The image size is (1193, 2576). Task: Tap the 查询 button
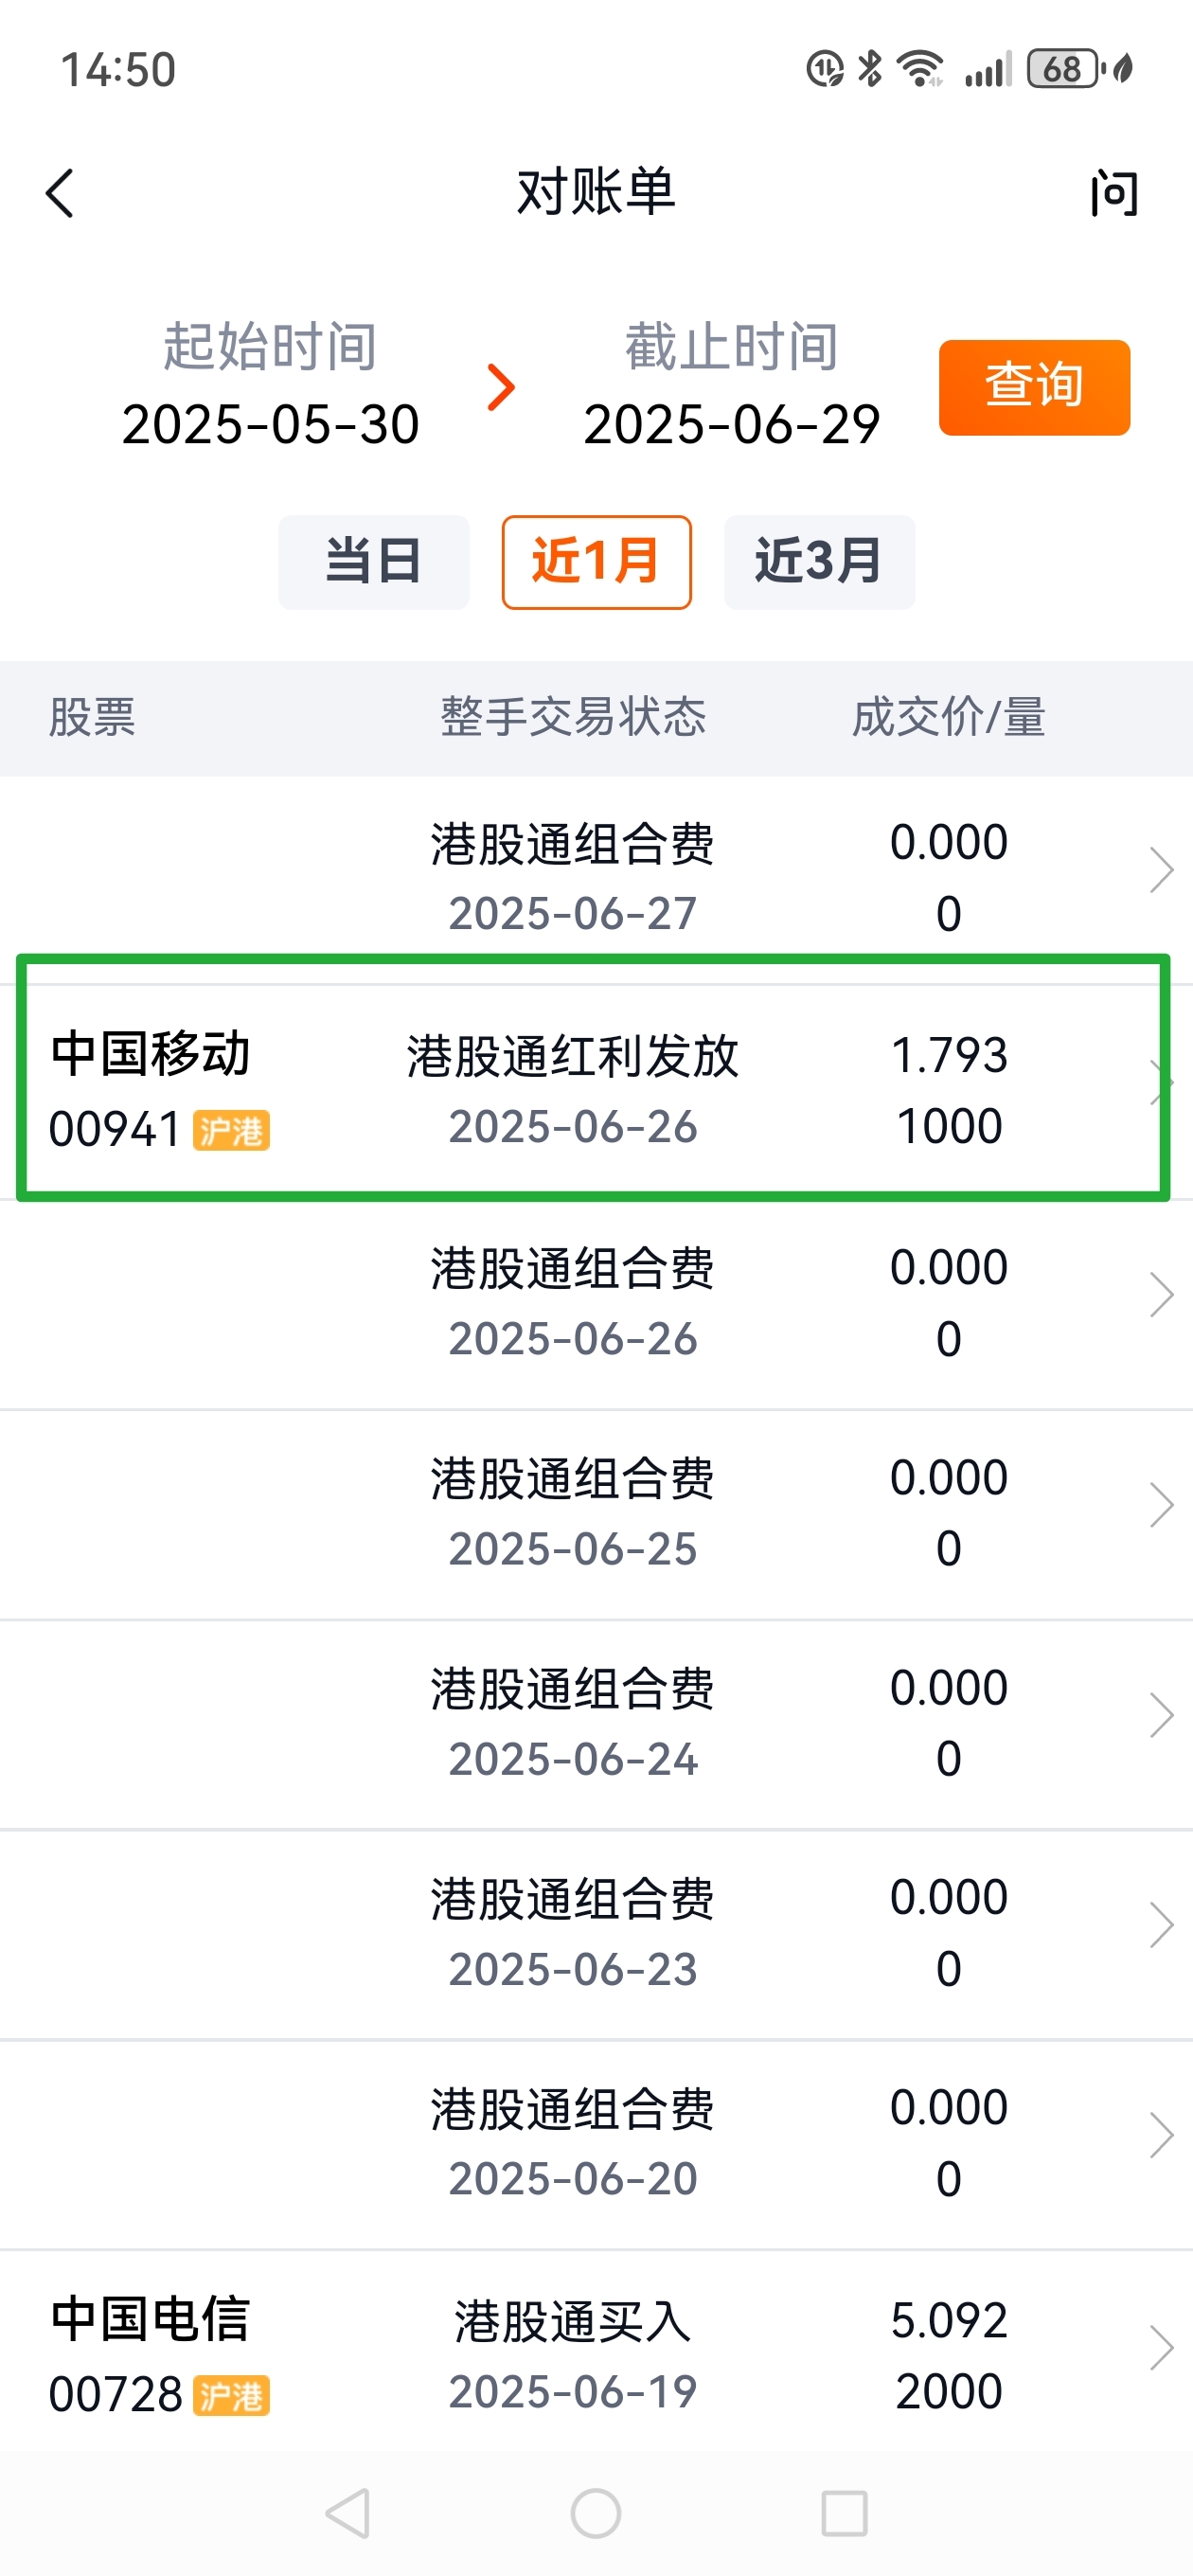pos(1034,388)
